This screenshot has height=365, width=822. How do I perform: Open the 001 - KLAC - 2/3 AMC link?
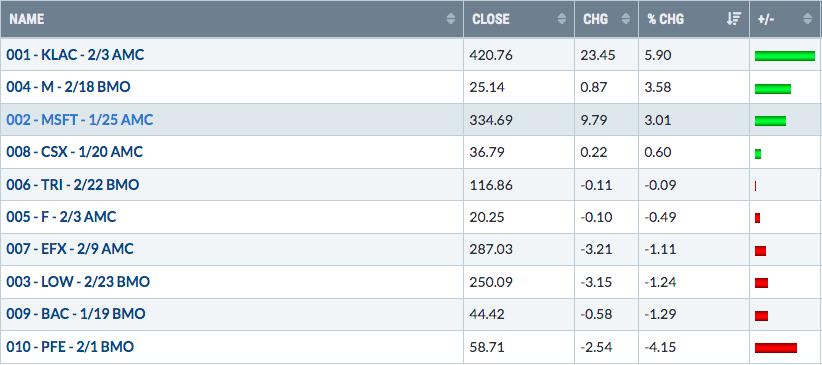[x=75, y=55]
